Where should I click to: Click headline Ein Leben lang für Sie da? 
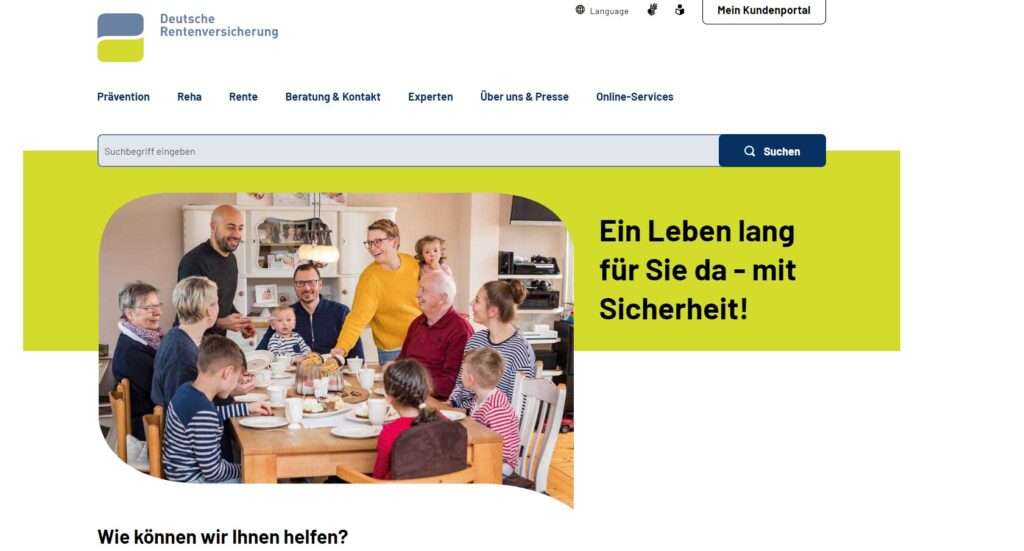point(697,269)
